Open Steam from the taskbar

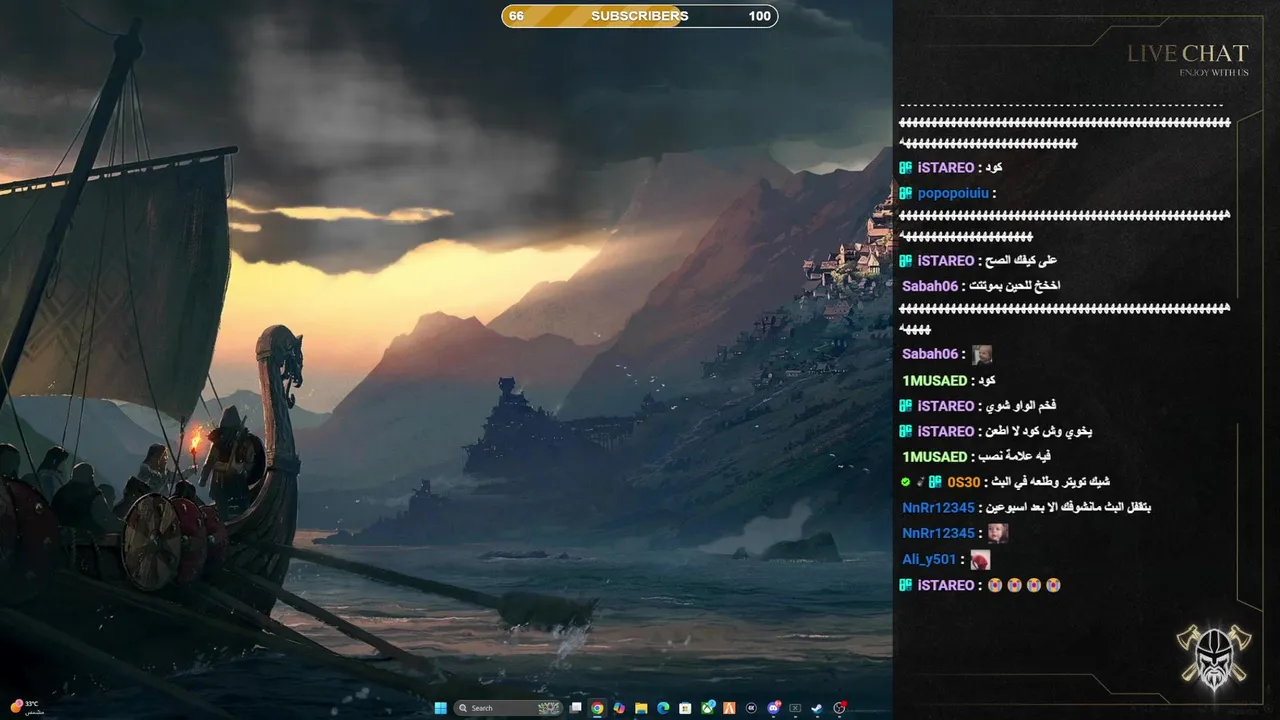click(817, 708)
